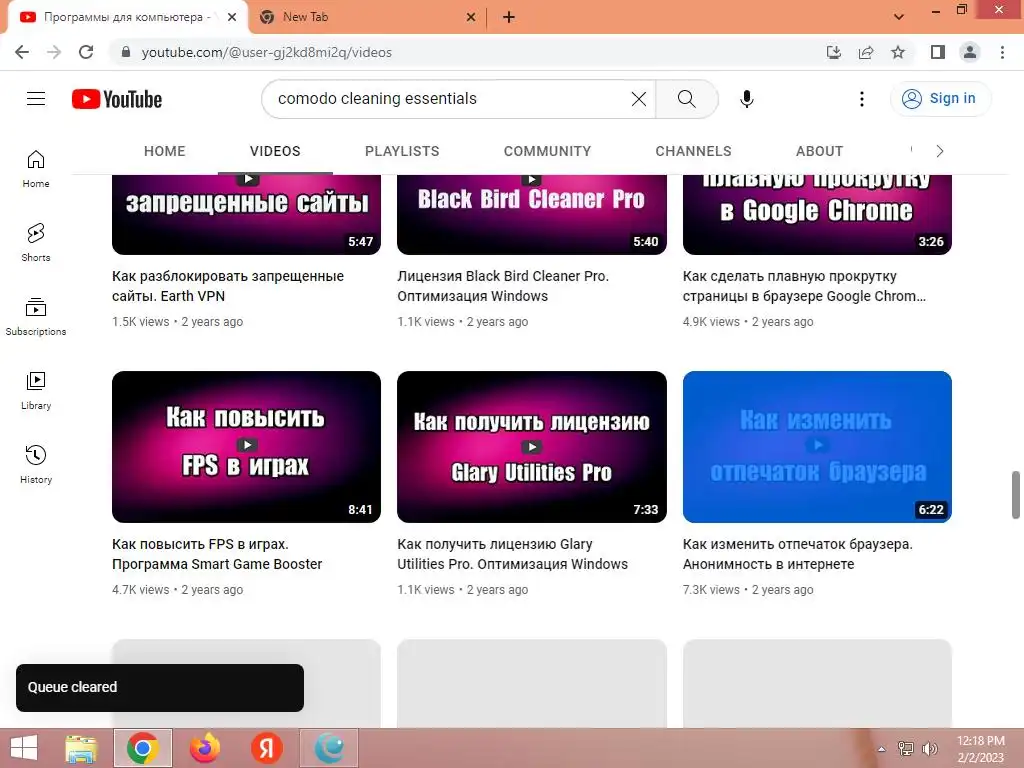This screenshot has height=768, width=1024.
Task: Play Glary Utilities Pro thumbnail
Action: pos(532,447)
